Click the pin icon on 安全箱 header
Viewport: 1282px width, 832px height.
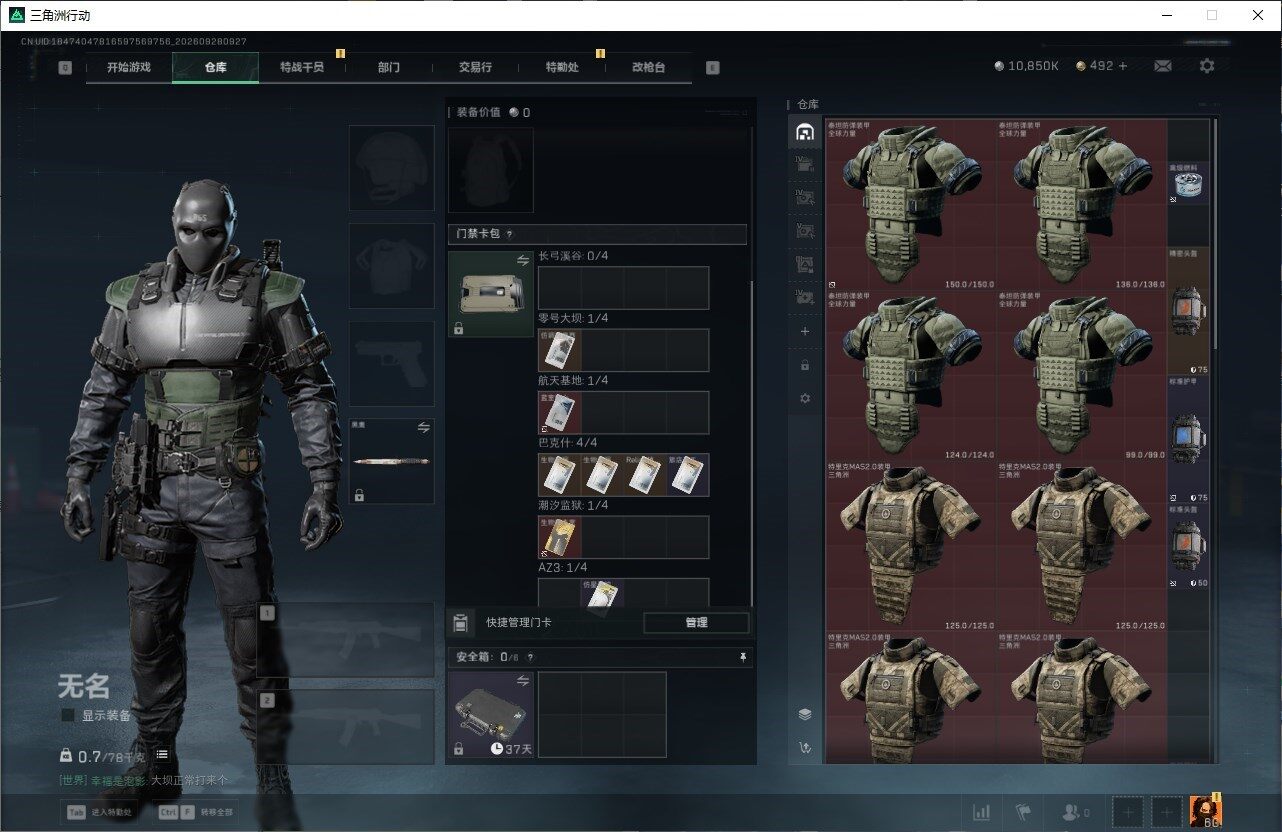pyautogui.click(x=742, y=657)
